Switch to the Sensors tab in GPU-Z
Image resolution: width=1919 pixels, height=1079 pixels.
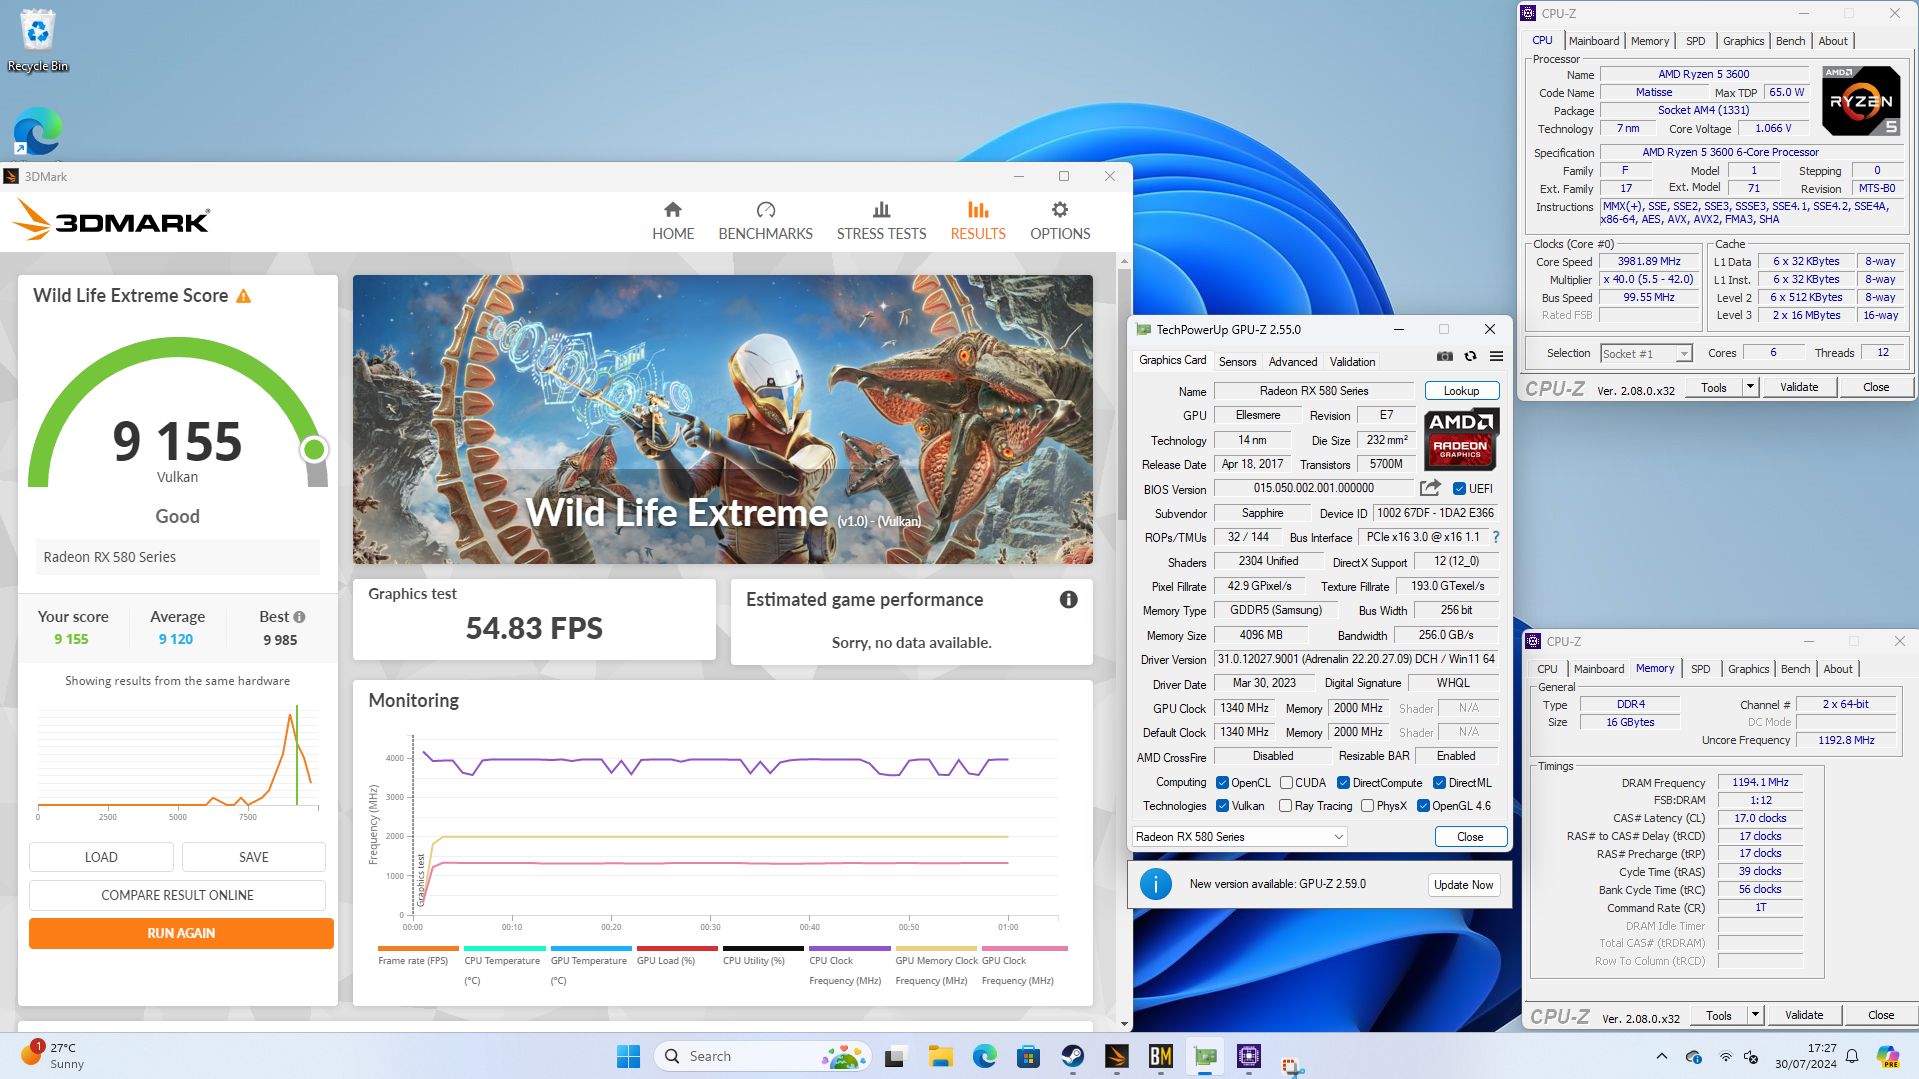point(1237,362)
